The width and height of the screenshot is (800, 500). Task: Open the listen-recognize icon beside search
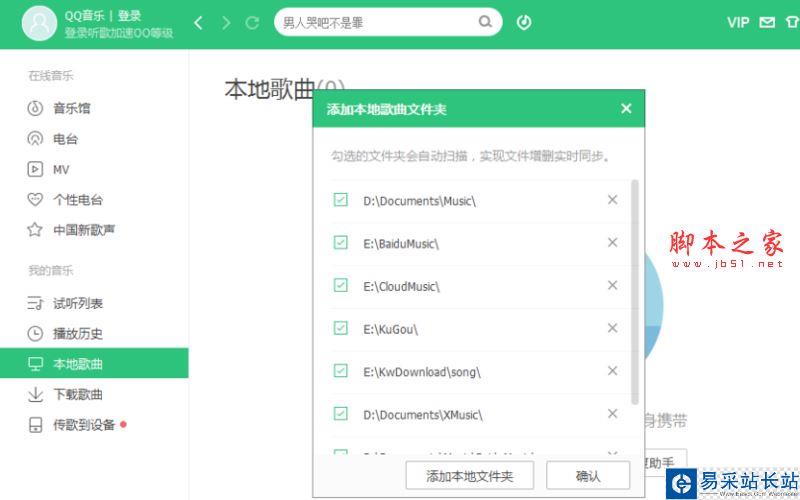click(524, 22)
